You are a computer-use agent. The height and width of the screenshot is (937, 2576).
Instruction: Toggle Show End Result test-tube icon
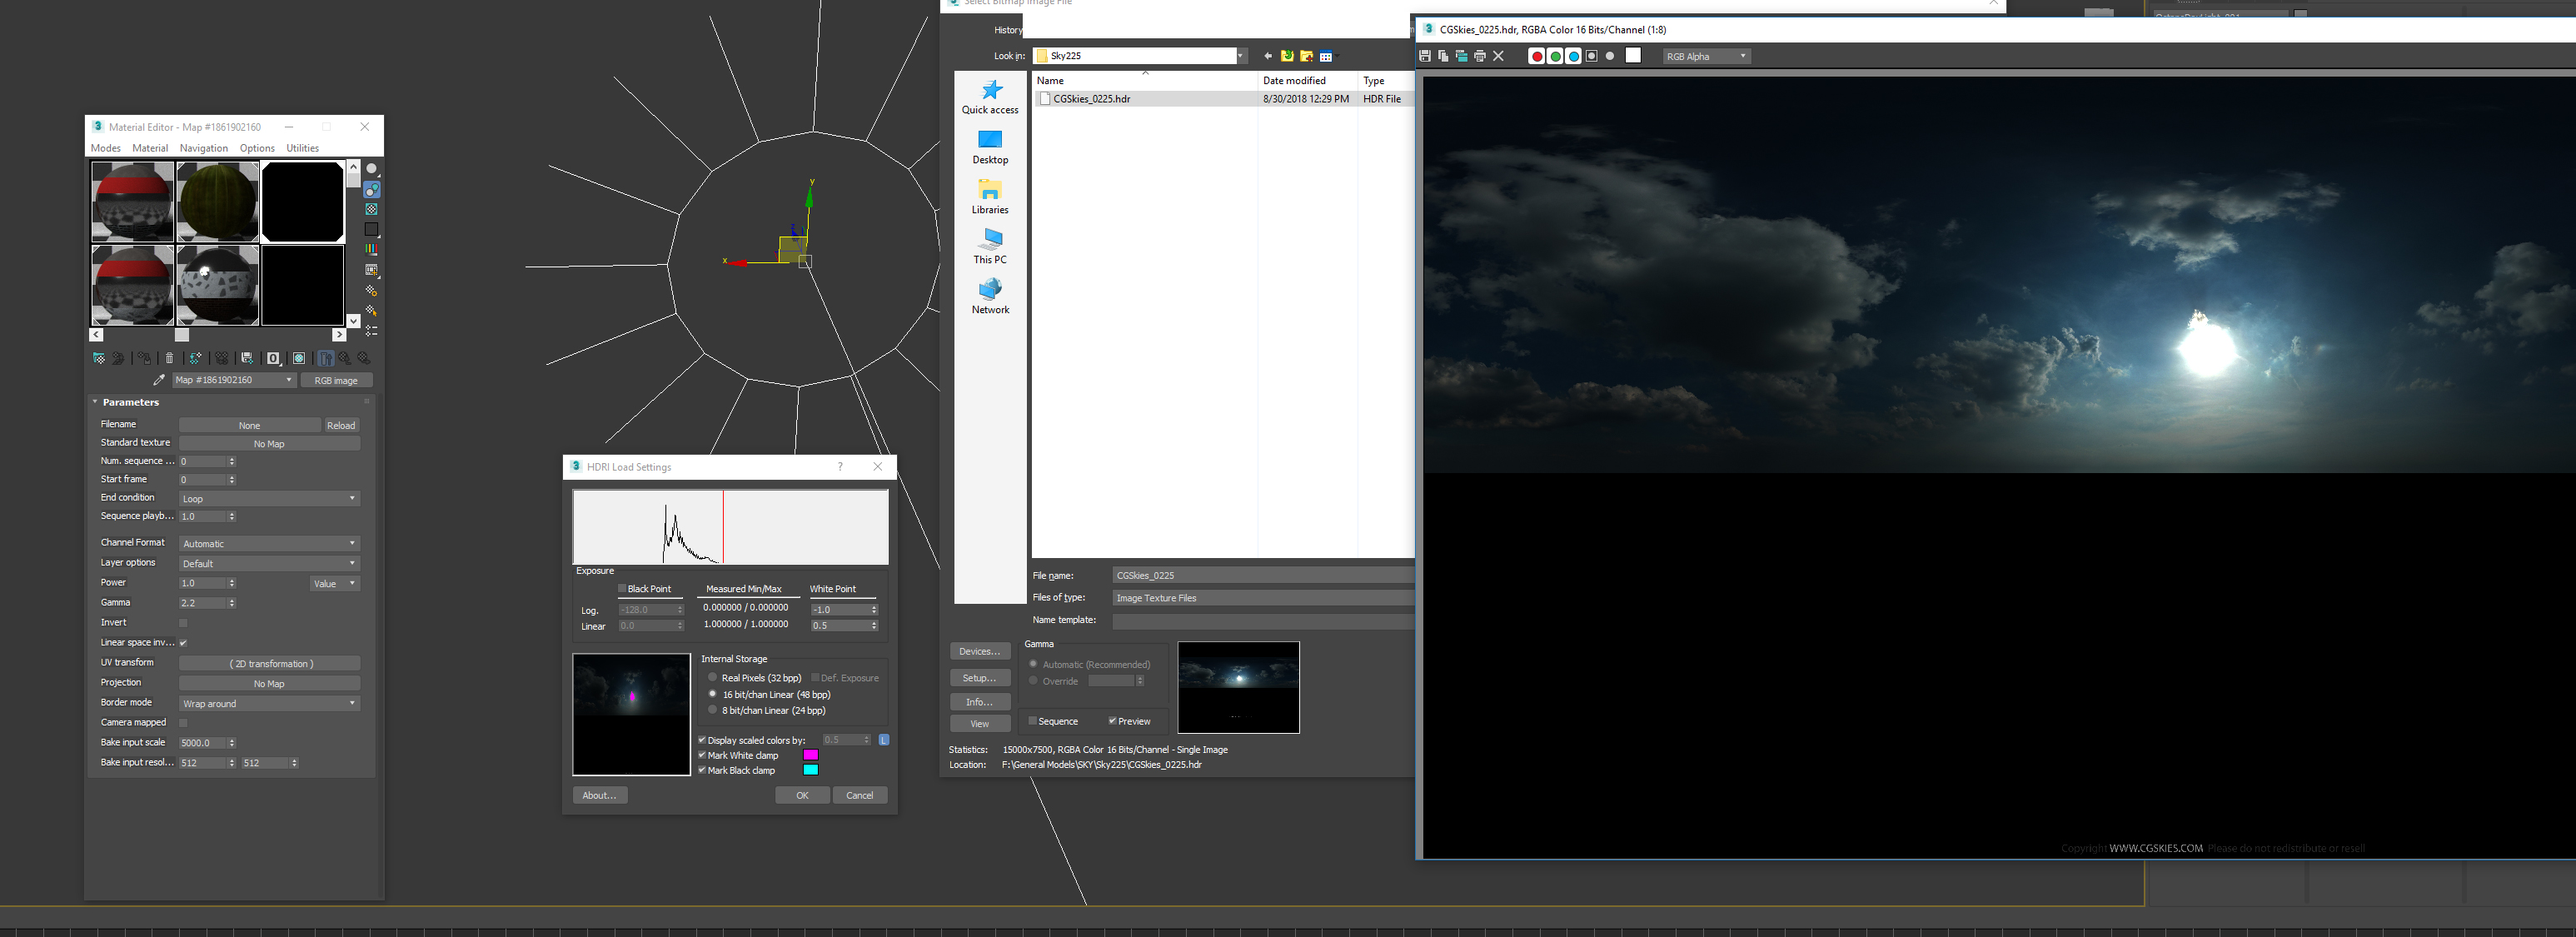point(326,358)
